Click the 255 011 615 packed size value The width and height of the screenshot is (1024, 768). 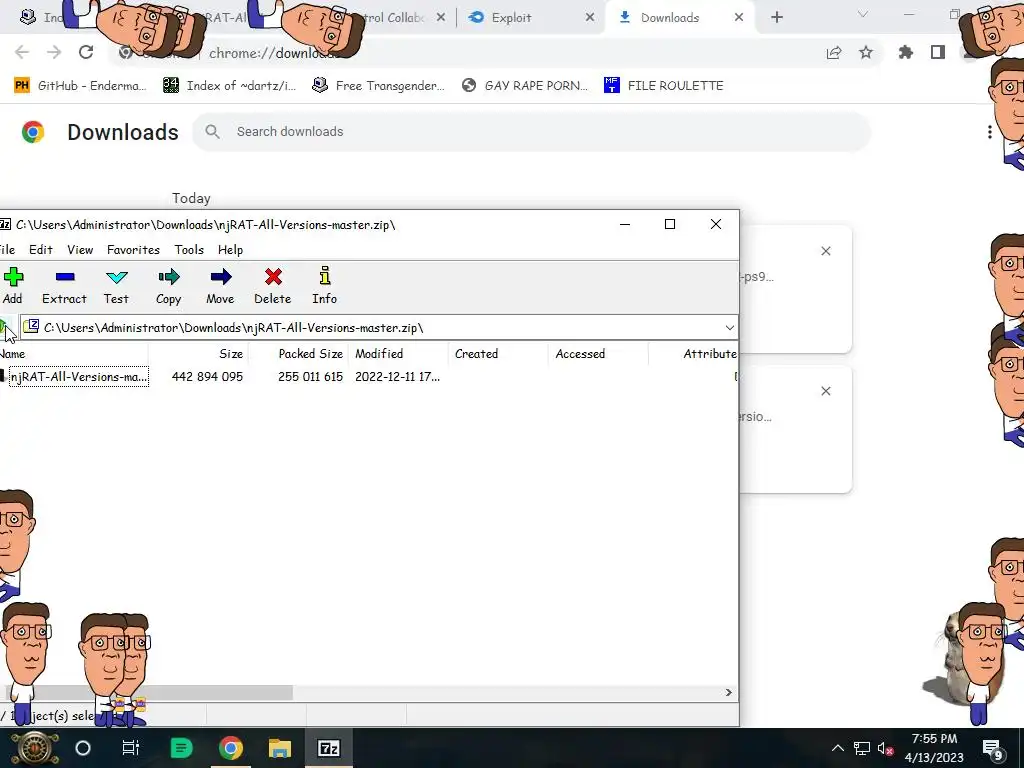[x=310, y=377]
